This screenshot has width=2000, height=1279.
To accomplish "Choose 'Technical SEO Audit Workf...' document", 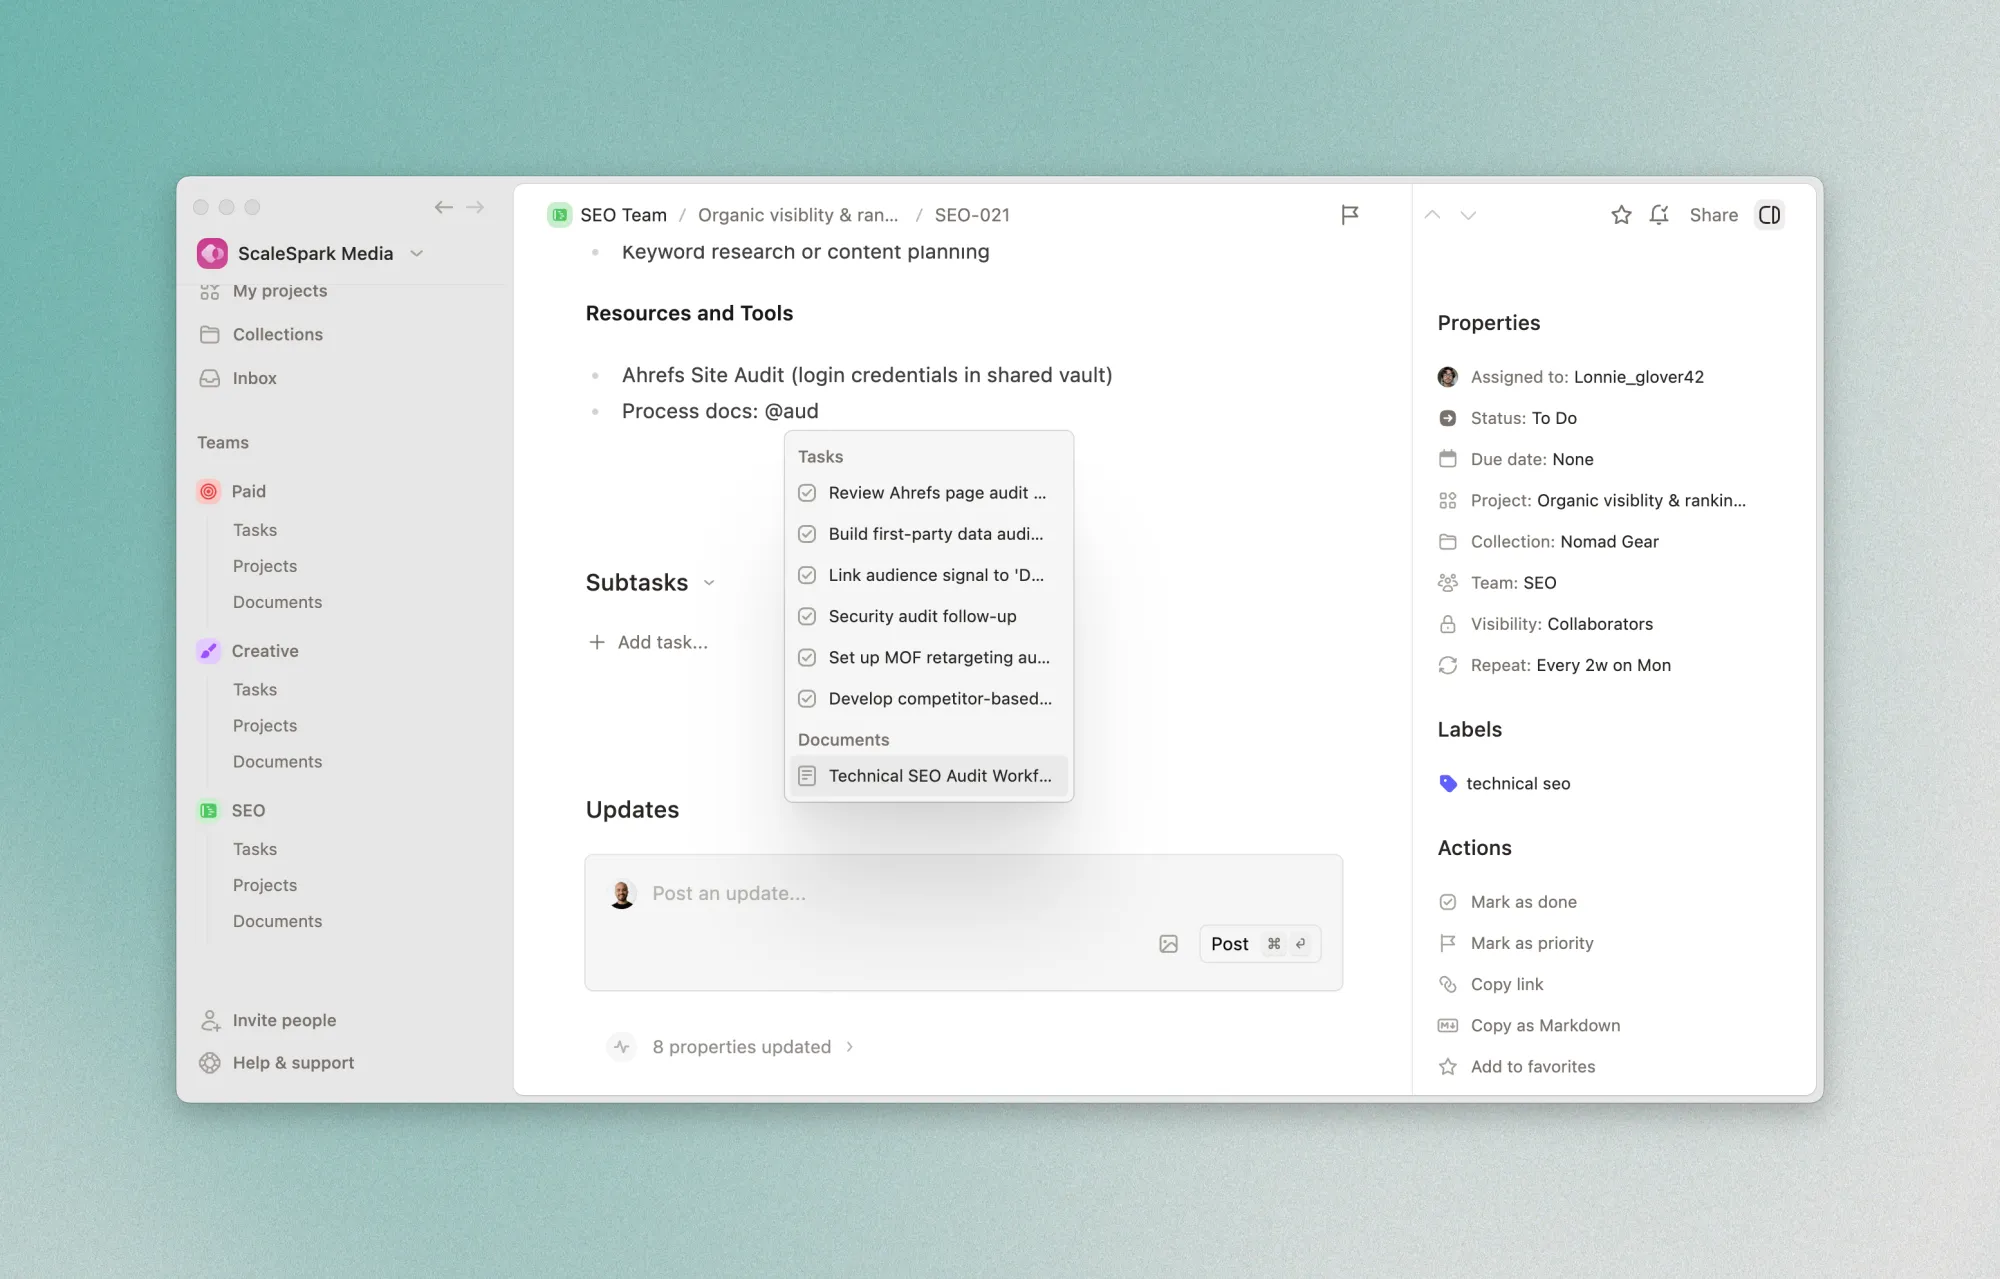I will pos(938,776).
